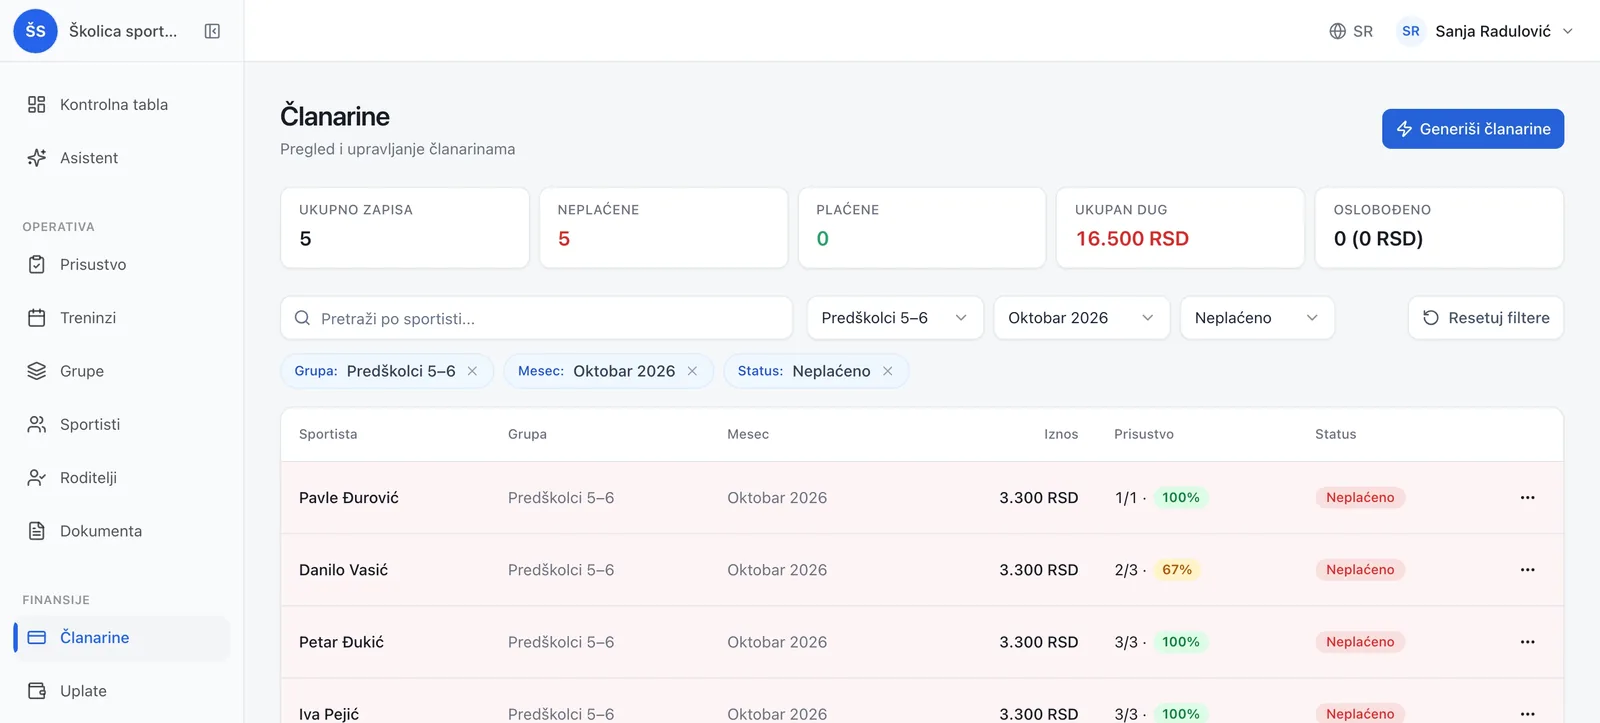The width and height of the screenshot is (1600, 723).
Task: Click the SR user avatar badge
Action: (x=1410, y=31)
